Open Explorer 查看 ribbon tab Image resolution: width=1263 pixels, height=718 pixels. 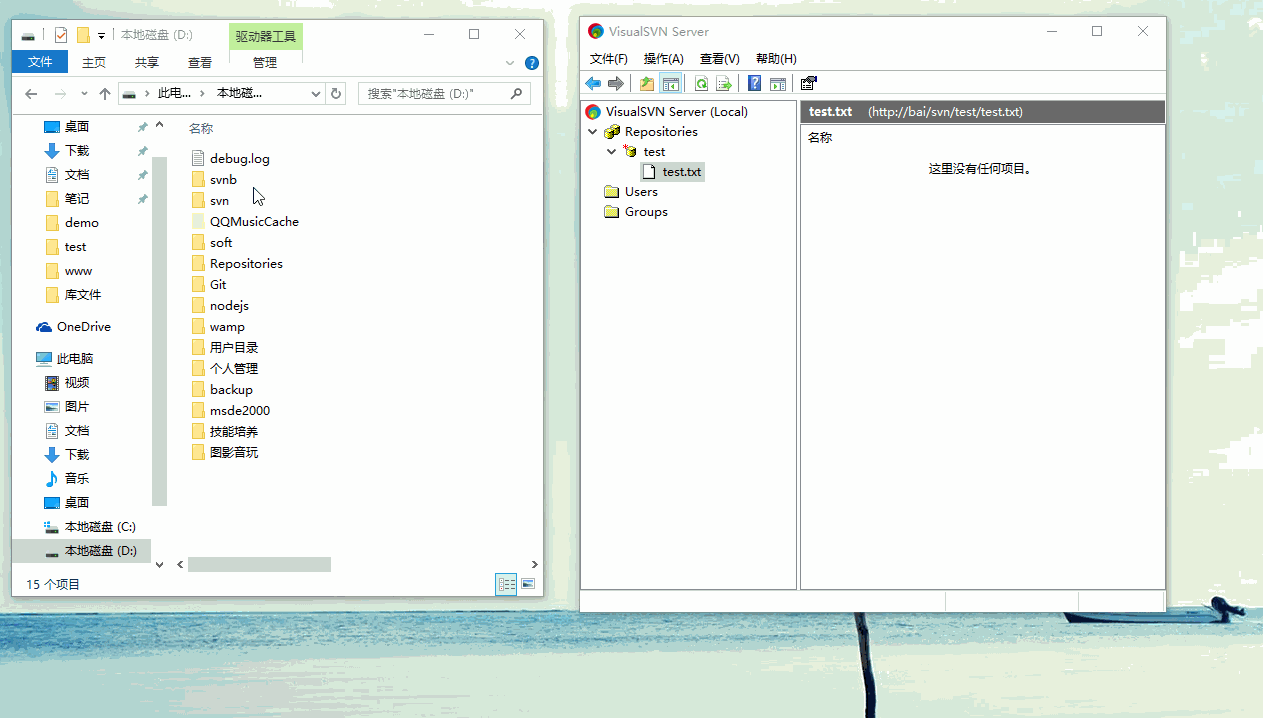coord(200,62)
